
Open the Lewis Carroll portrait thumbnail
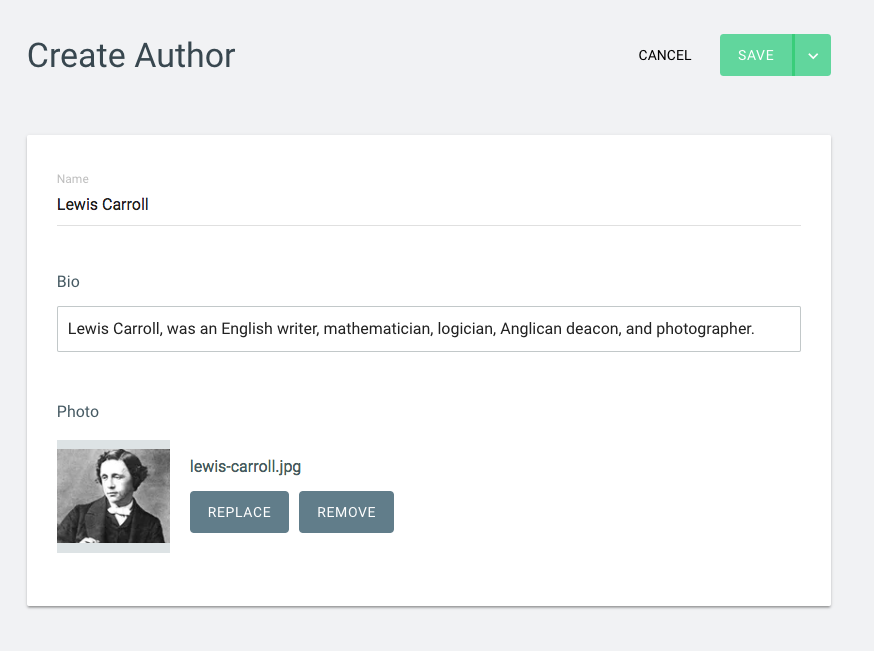click(113, 496)
